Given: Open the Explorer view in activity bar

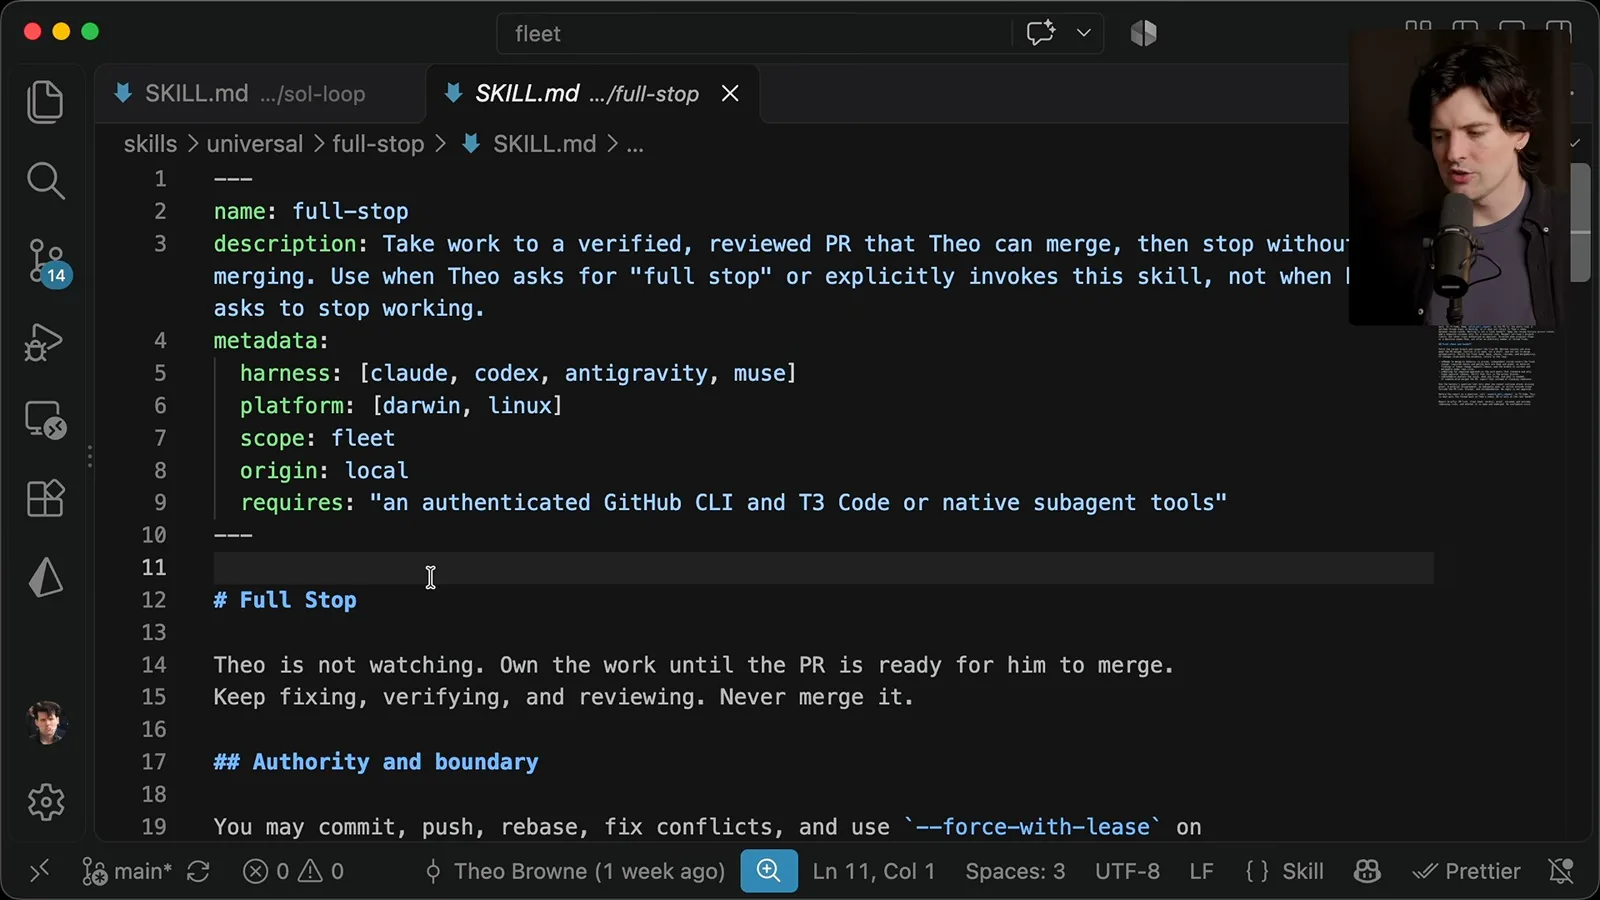Looking at the screenshot, I should point(45,102).
